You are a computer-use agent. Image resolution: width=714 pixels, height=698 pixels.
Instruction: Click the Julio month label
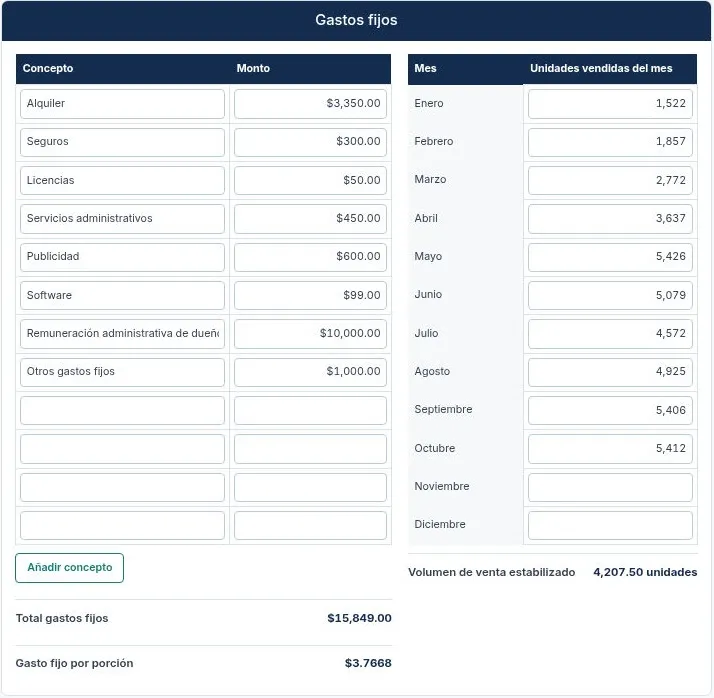point(426,333)
